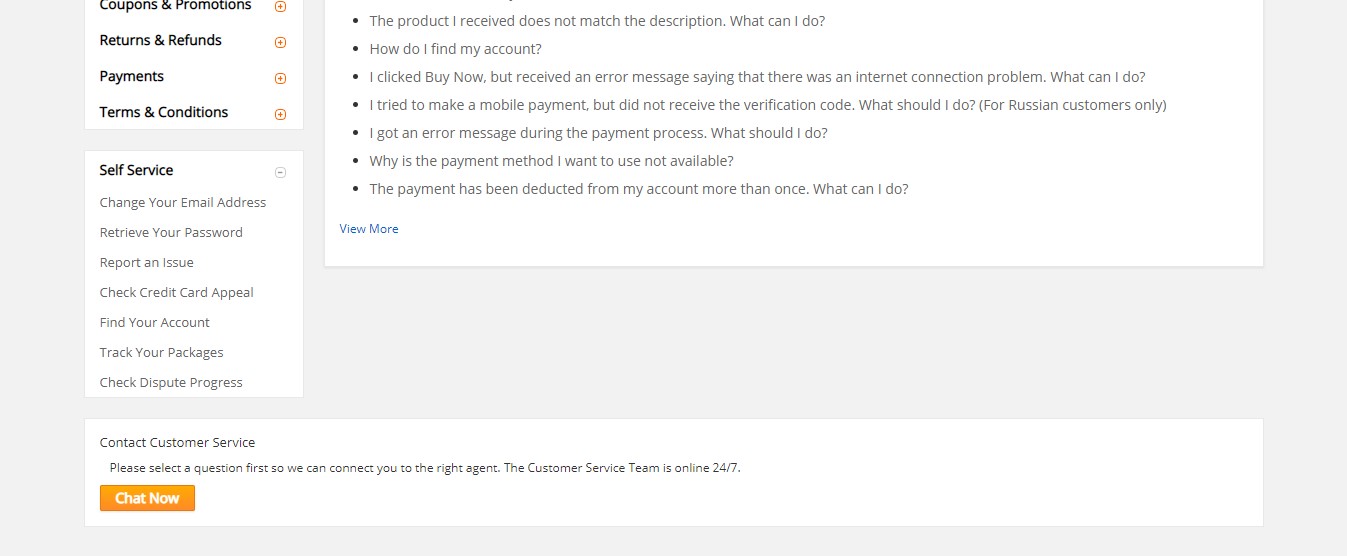
Task: Collapse the Self Service minus icon
Action: (x=280, y=172)
